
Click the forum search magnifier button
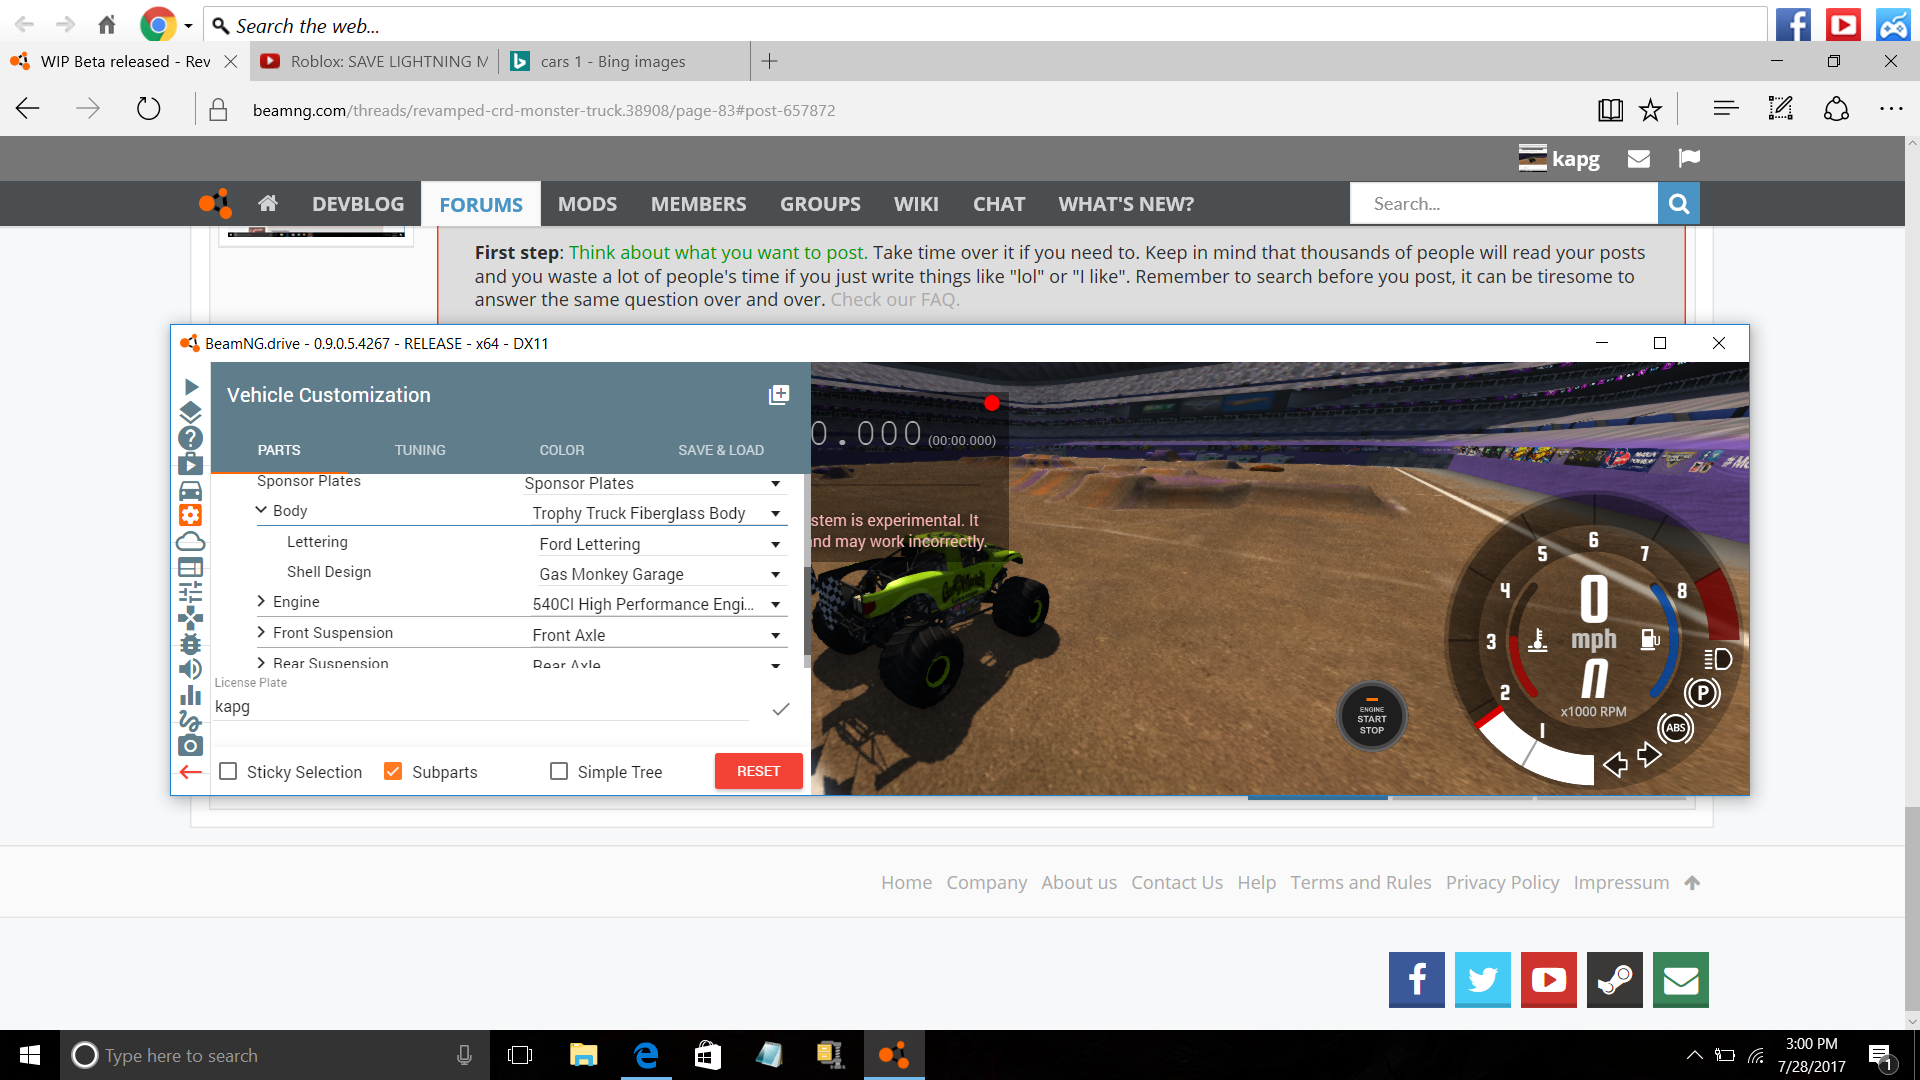pyautogui.click(x=1679, y=204)
